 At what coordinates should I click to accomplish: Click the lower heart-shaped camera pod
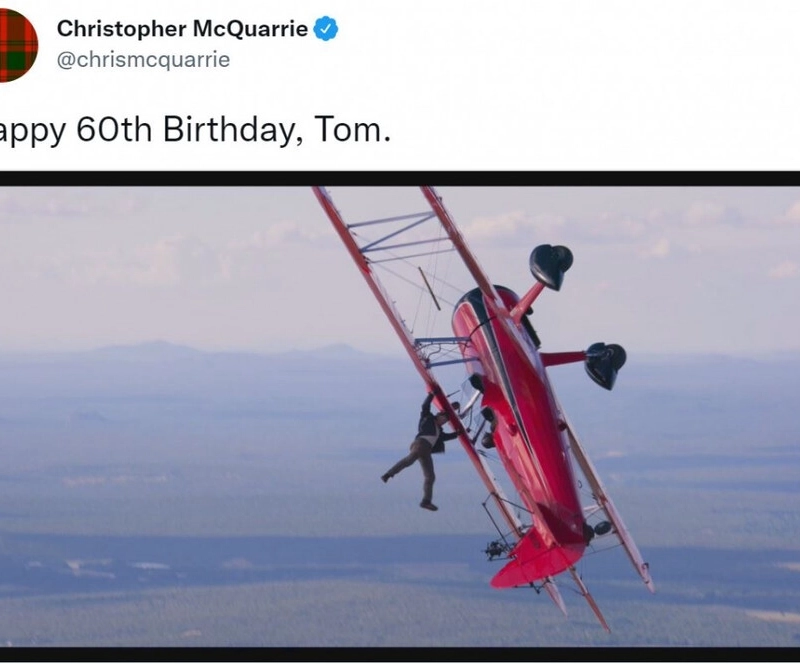click(605, 365)
